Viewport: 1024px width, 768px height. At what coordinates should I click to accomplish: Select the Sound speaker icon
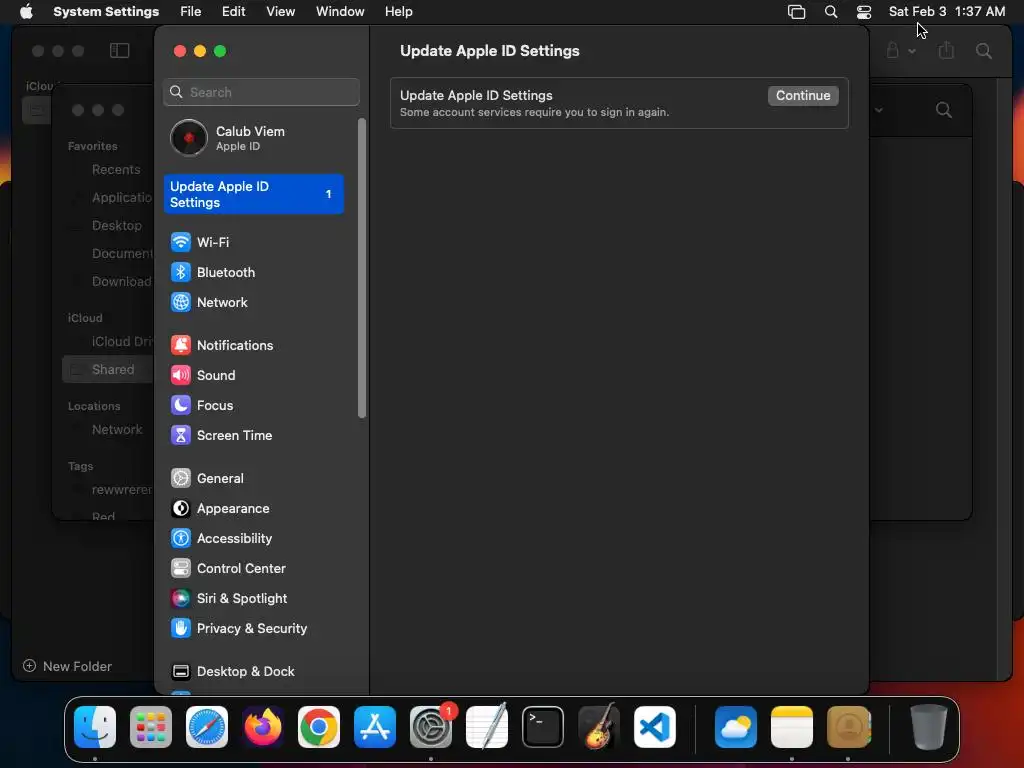180,376
